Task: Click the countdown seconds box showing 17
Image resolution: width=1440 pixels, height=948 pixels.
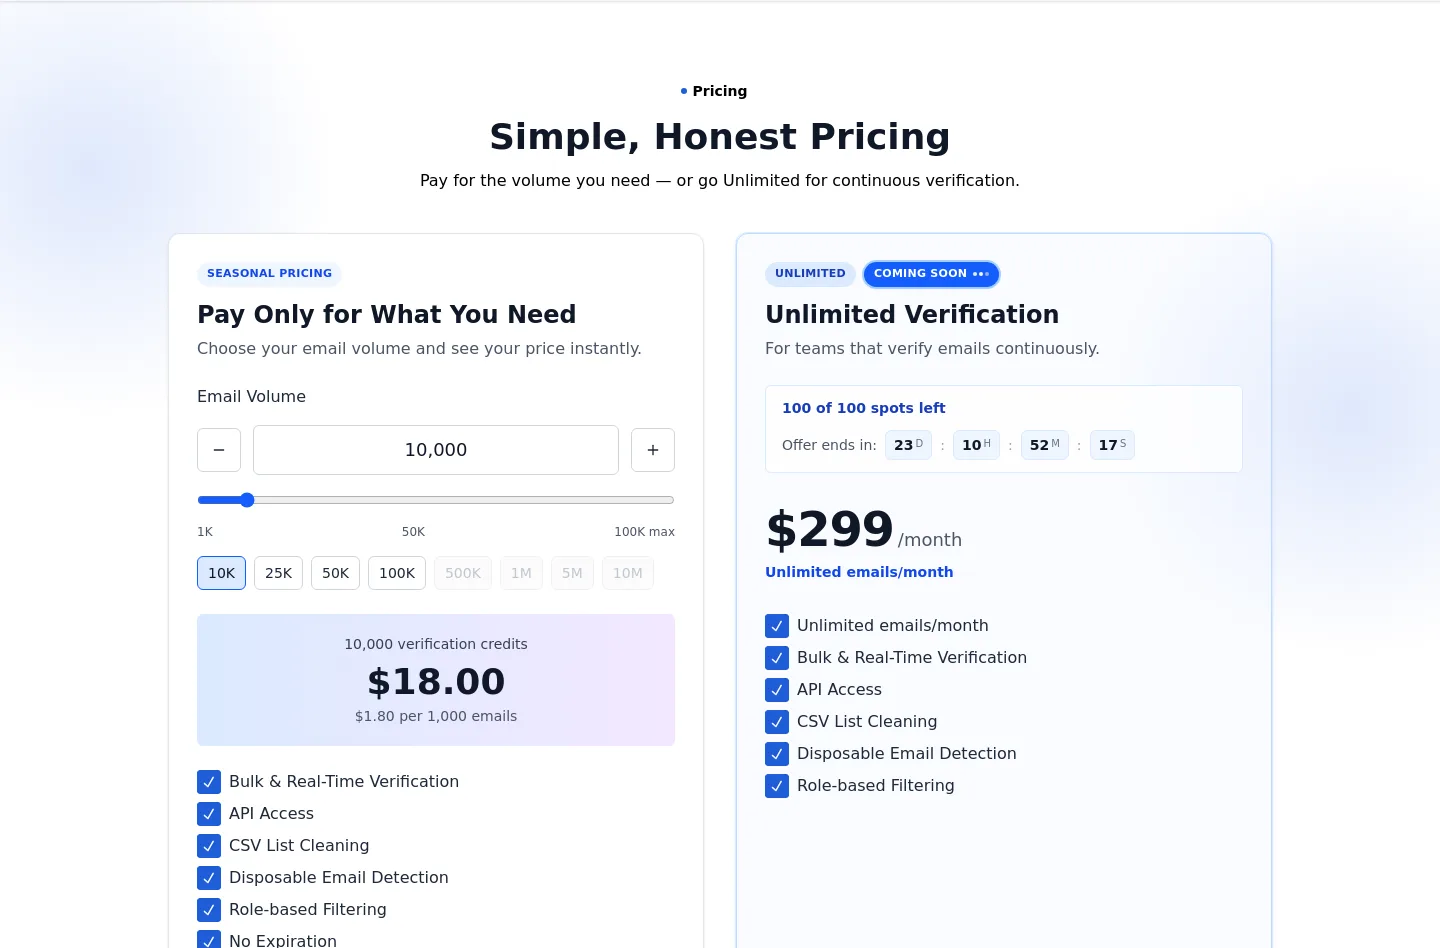Action: pyautogui.click(x=1112, y=445)
